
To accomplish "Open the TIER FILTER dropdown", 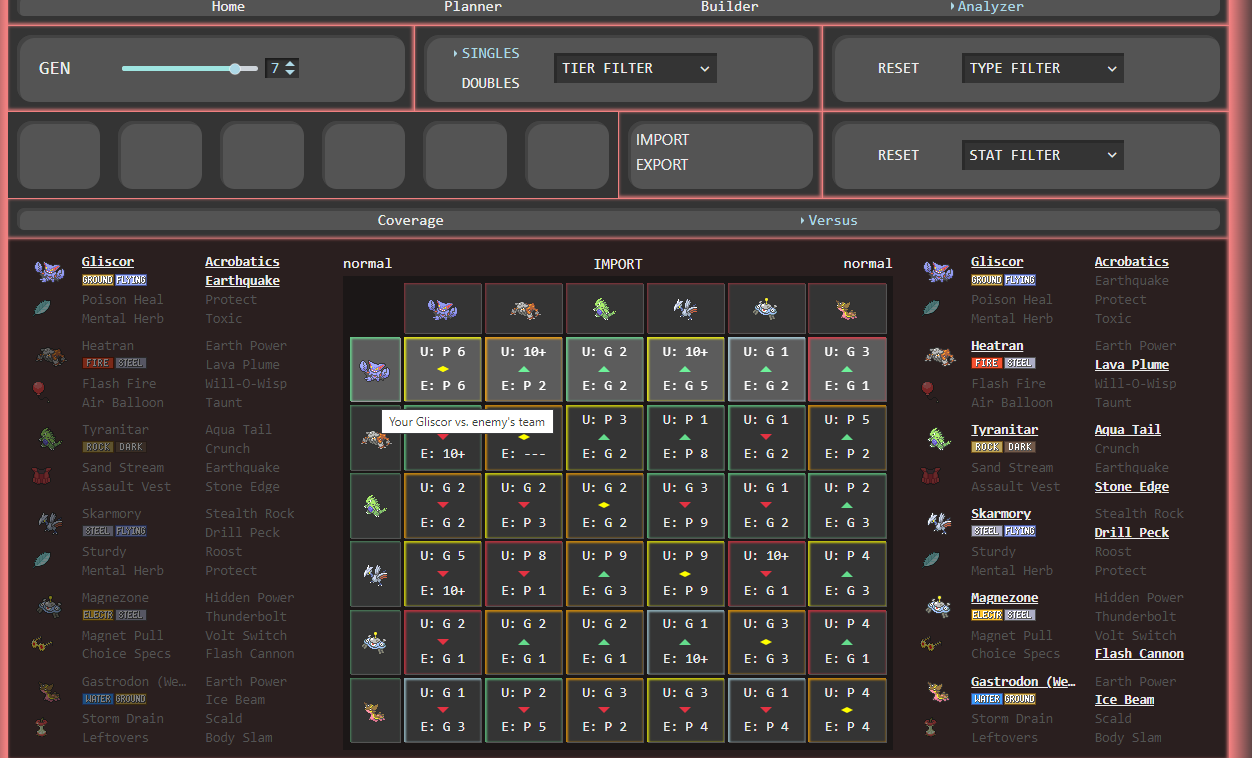I will 635,68.
